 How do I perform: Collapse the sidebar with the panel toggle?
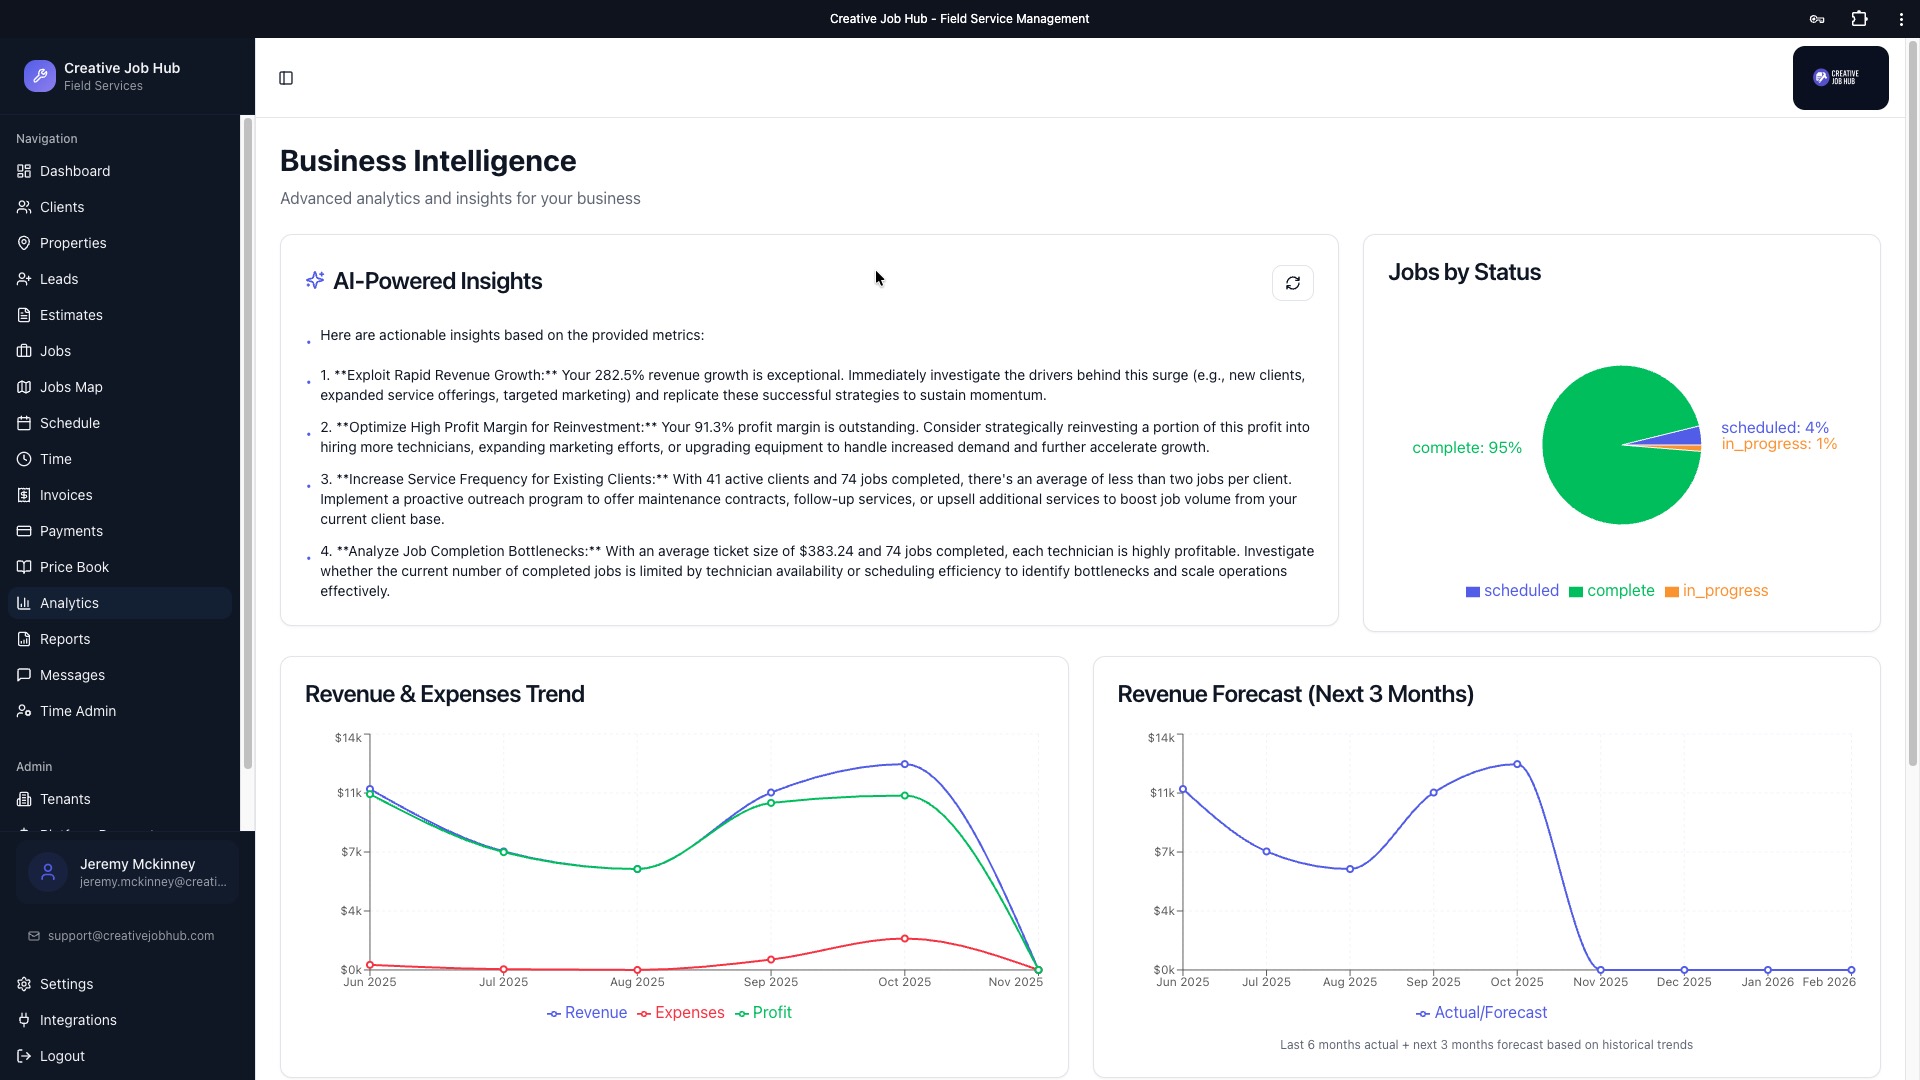286,78
